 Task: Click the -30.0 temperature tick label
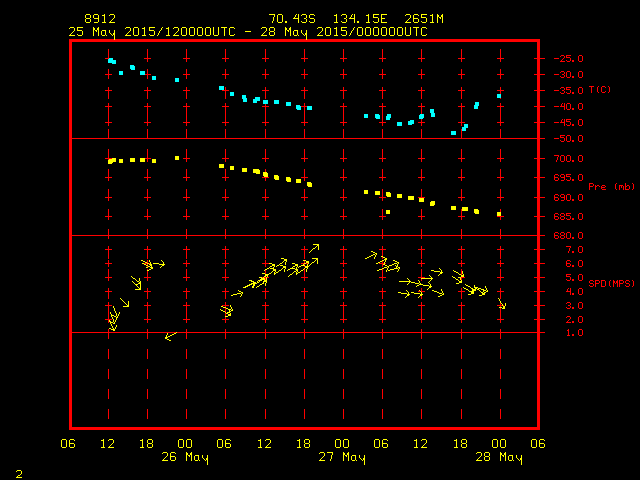(x=569, y=75)
